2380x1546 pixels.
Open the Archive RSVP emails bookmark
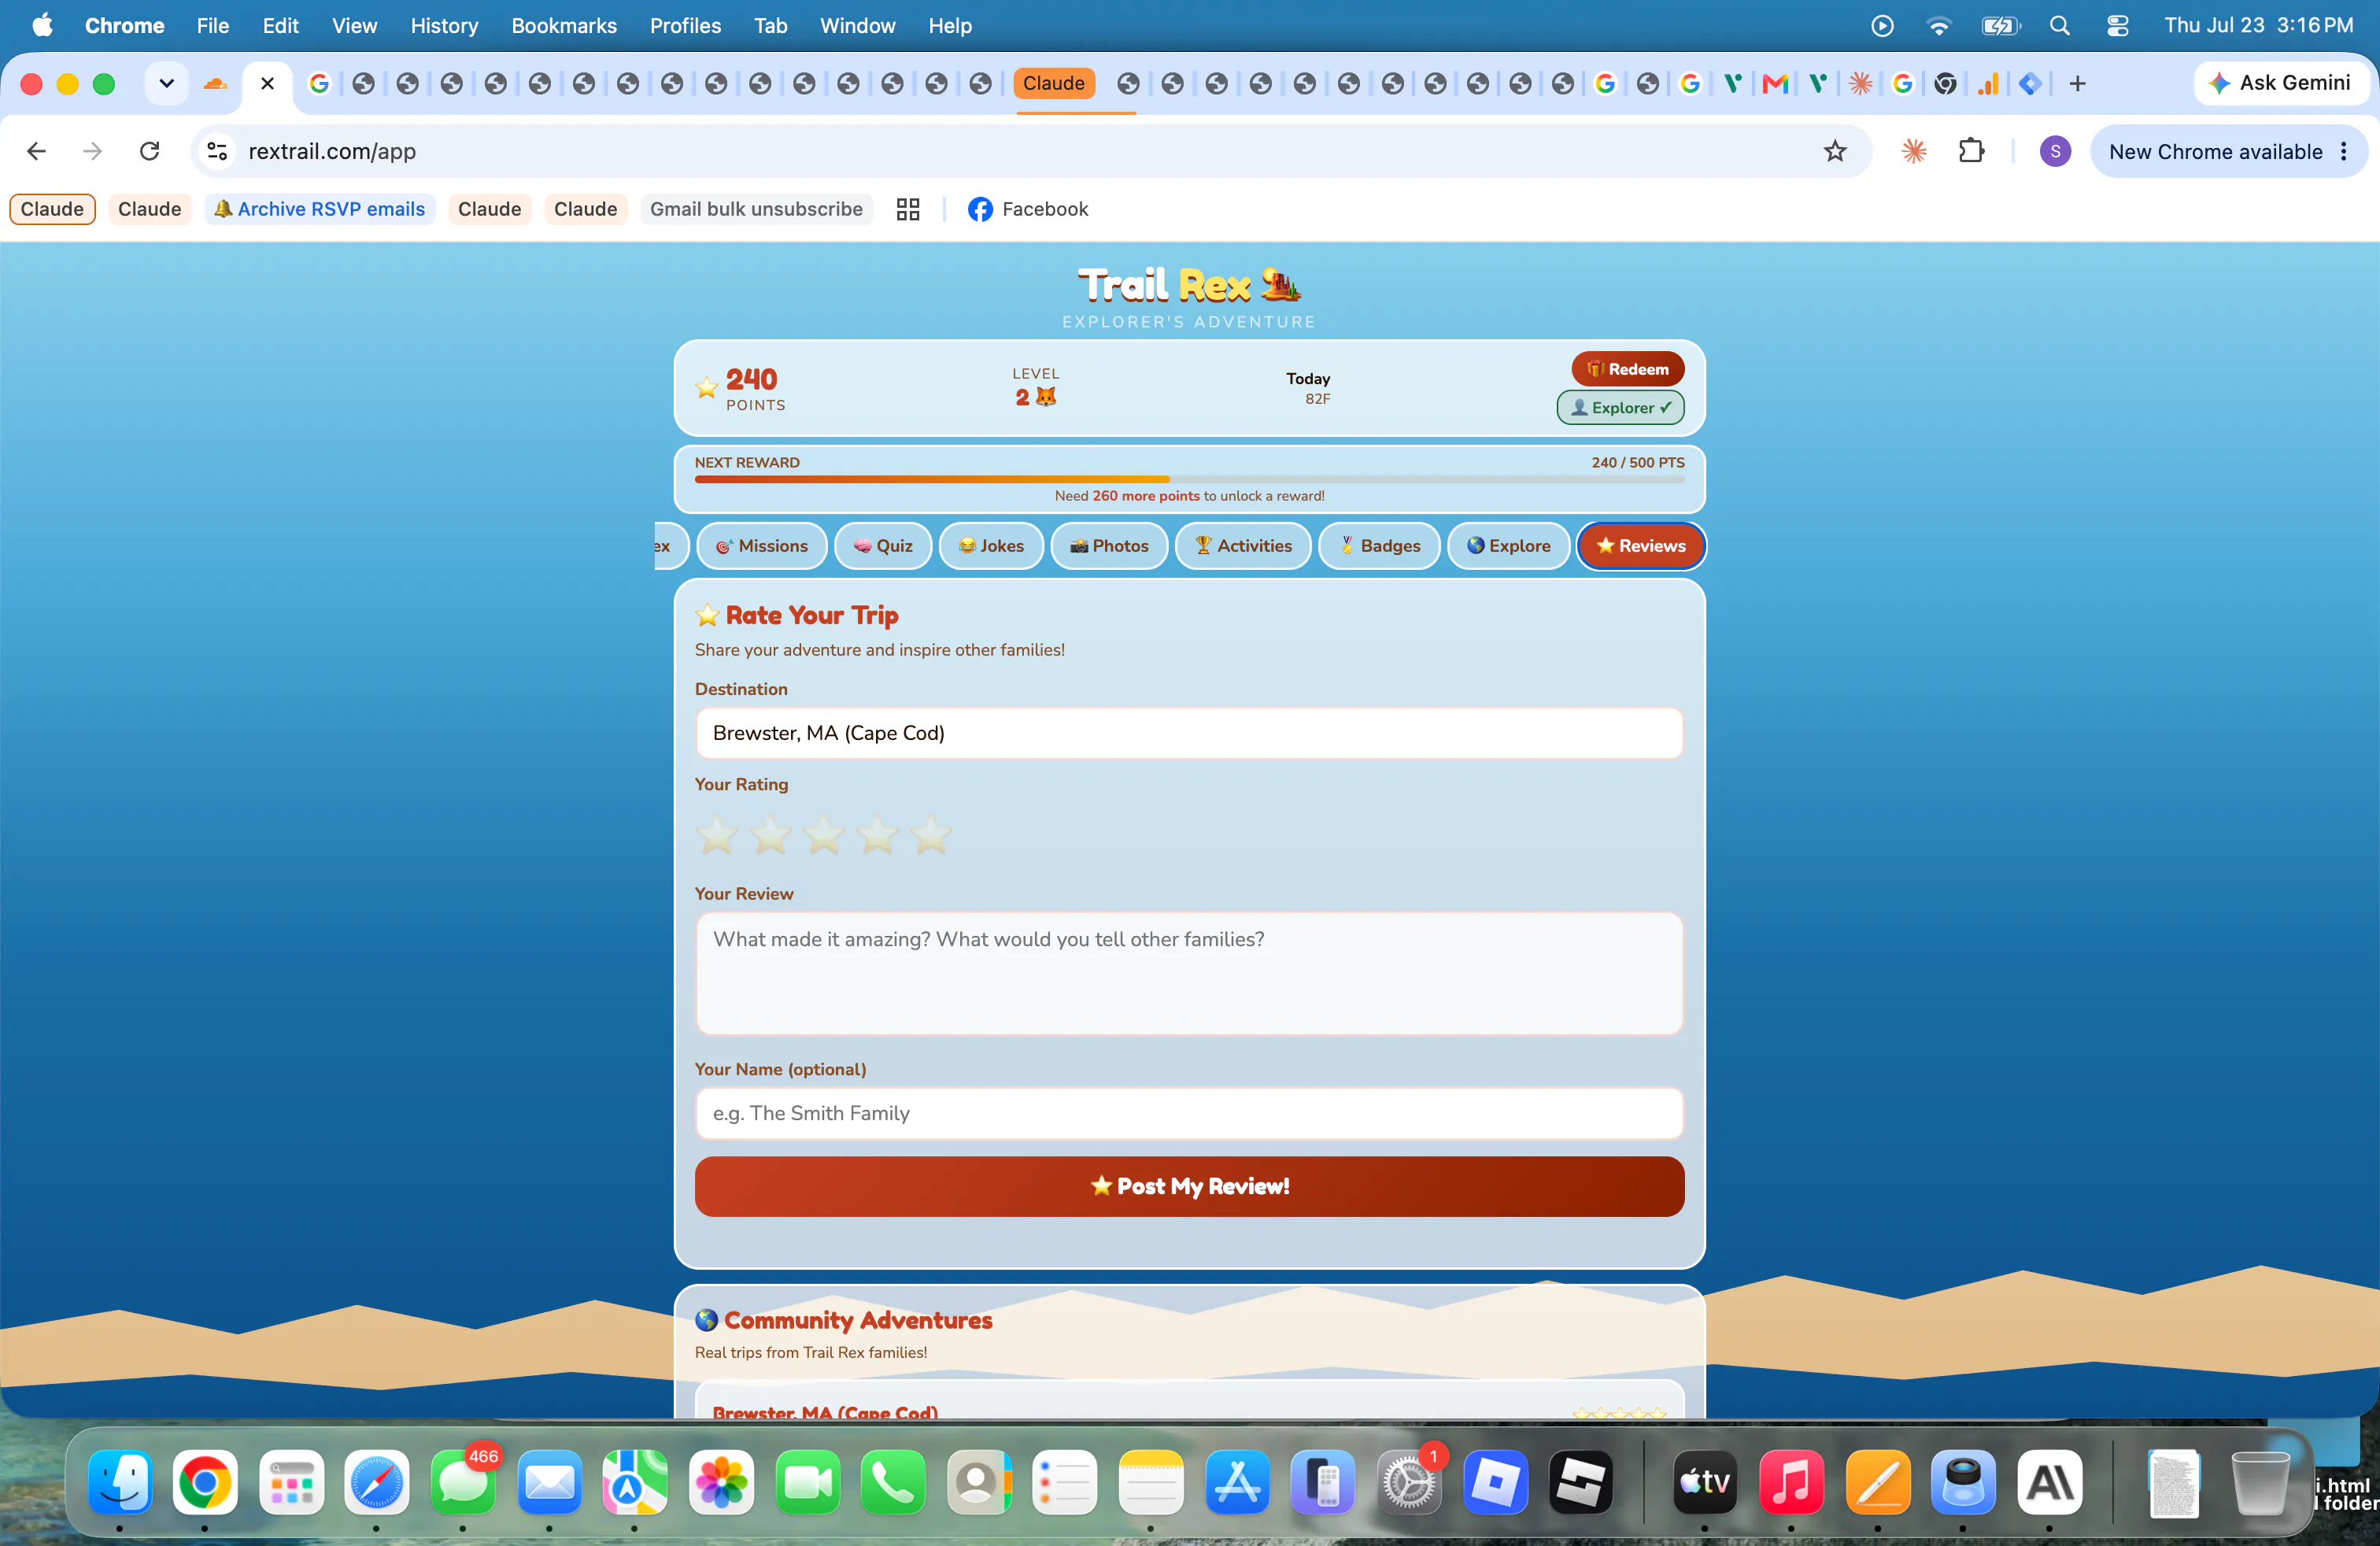point(320,209)
